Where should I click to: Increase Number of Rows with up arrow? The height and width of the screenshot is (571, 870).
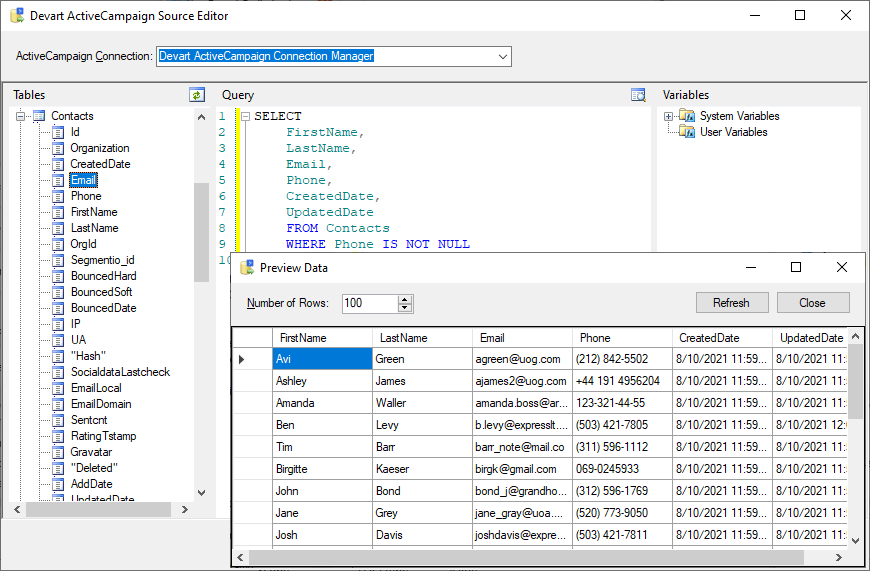405,299
